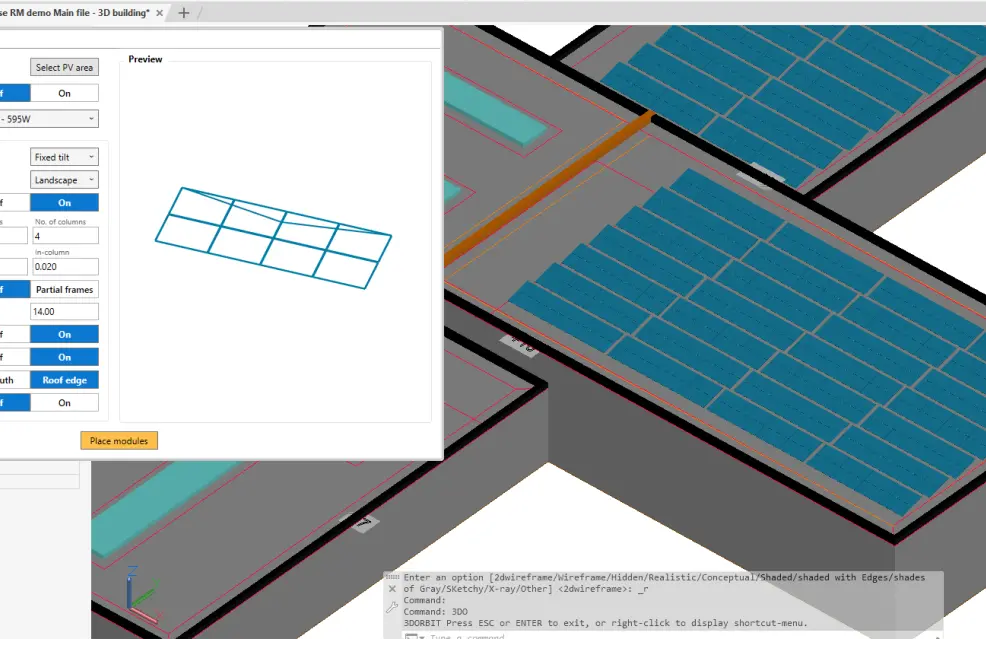
Task: Open command line customize wrench icon
Action: 392,607
